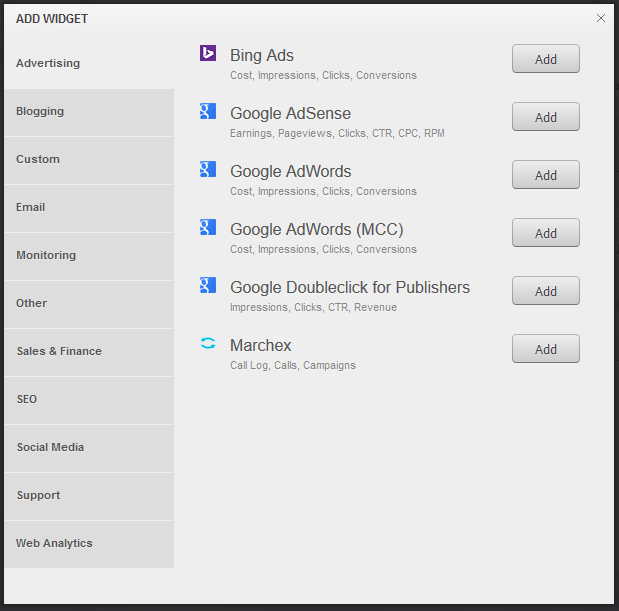This screenshot has width=619, height=611.
Task: Click the Google Doubleclick for Publishers icon
Action: [x=208, y=285]
